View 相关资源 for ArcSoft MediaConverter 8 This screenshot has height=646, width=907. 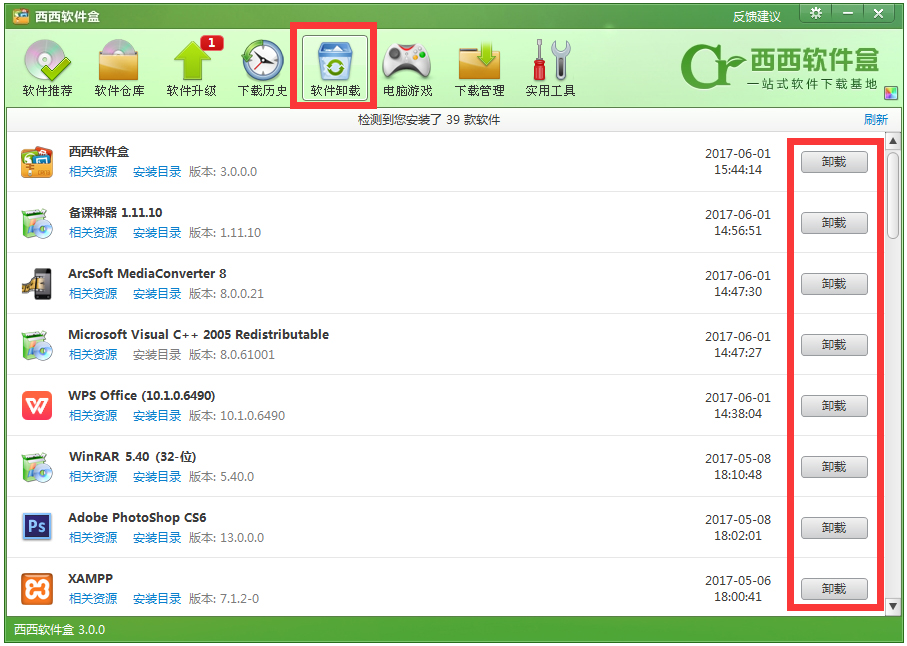tap(93, 293)
